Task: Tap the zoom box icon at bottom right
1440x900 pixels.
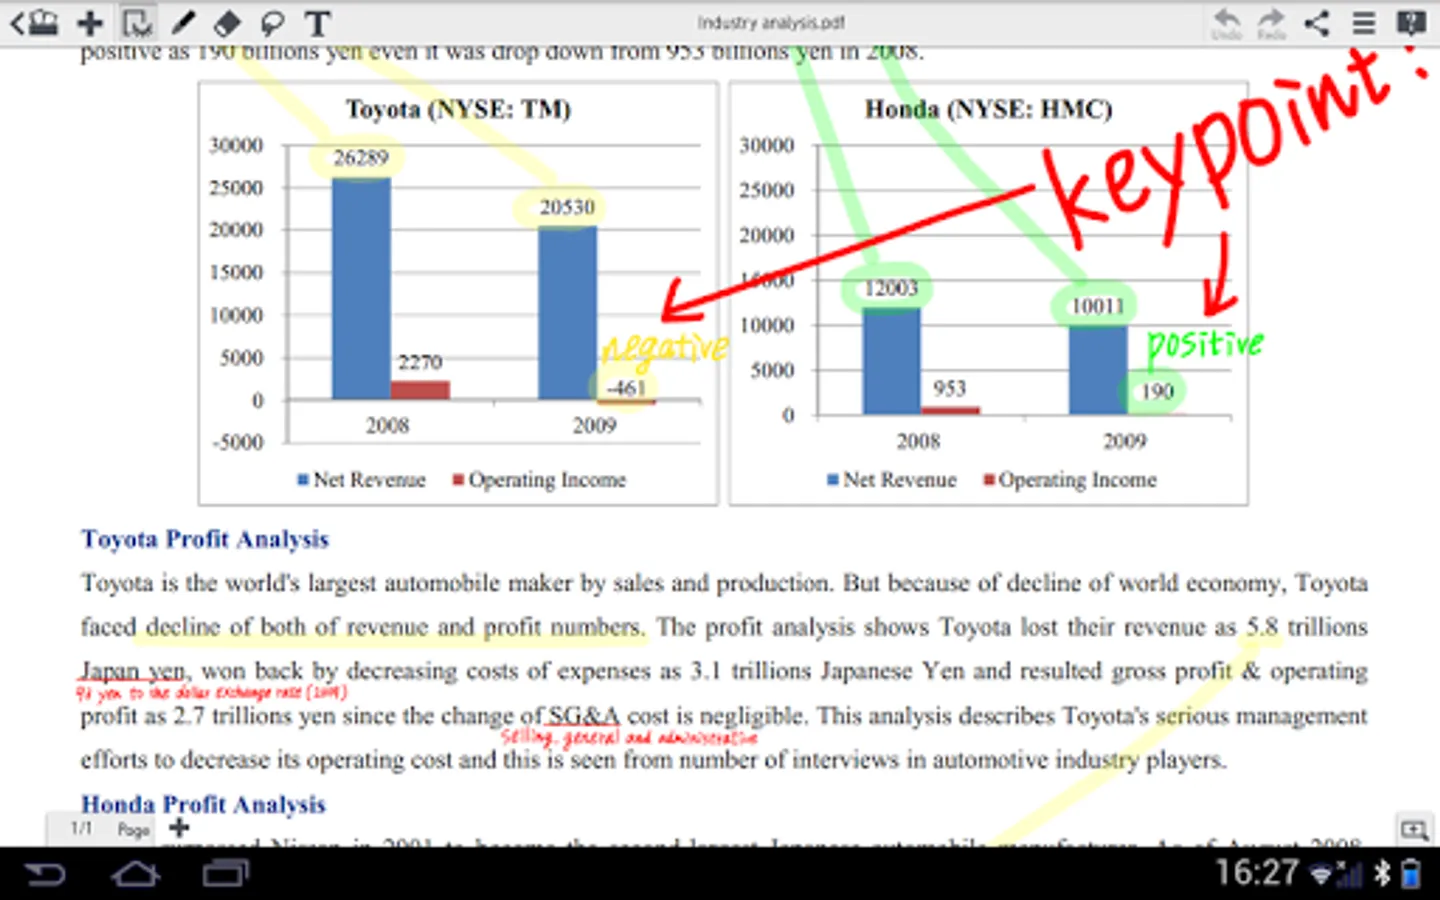Action: (1414, 829)
